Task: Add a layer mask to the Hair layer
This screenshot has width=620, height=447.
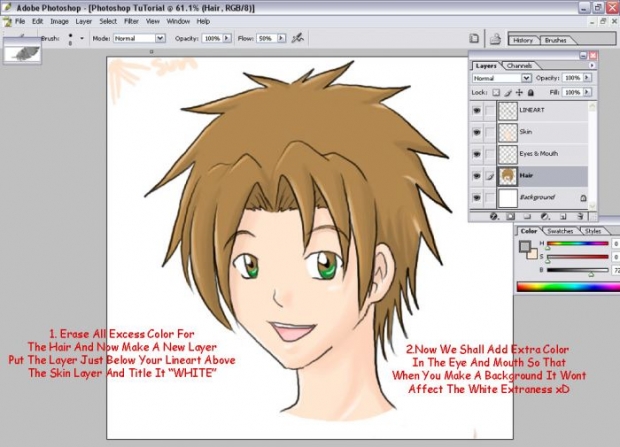Action: click(510, 216)
